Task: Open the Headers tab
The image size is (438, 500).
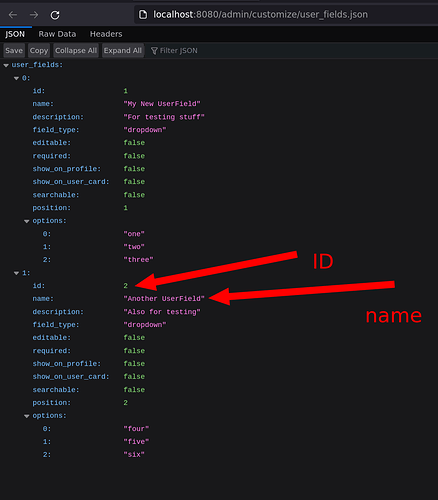Action: click(x=106, y=34)
